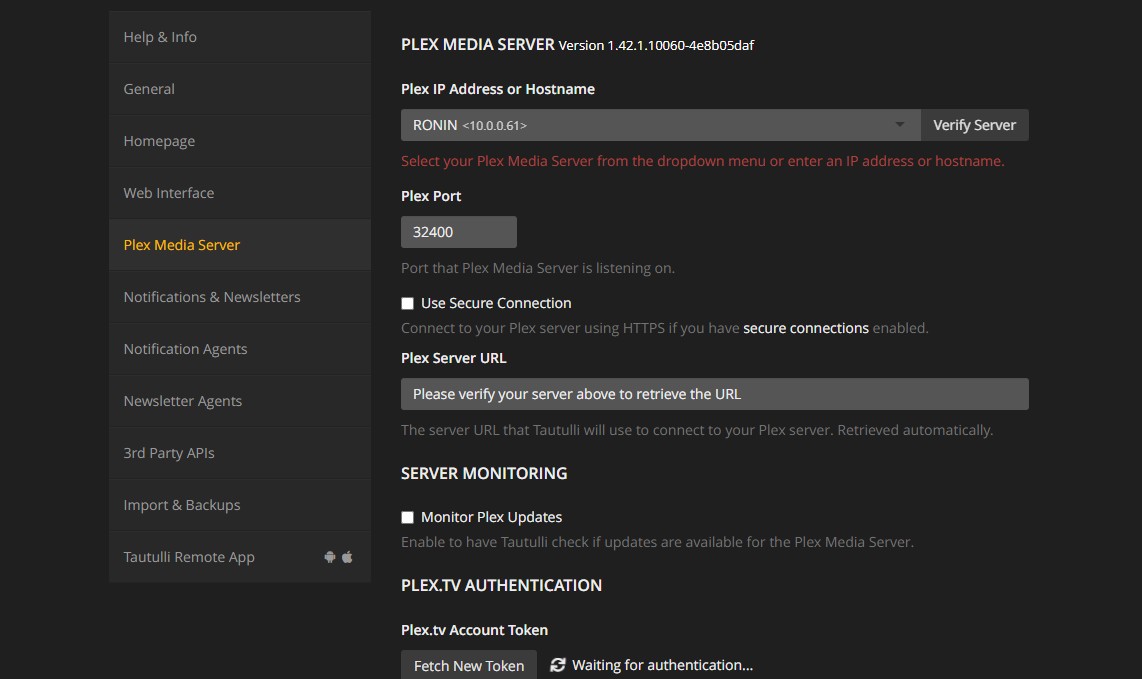Click the Waiting for authentication status text
This screenshot has height=679, width=1142.
click(662, 665)
